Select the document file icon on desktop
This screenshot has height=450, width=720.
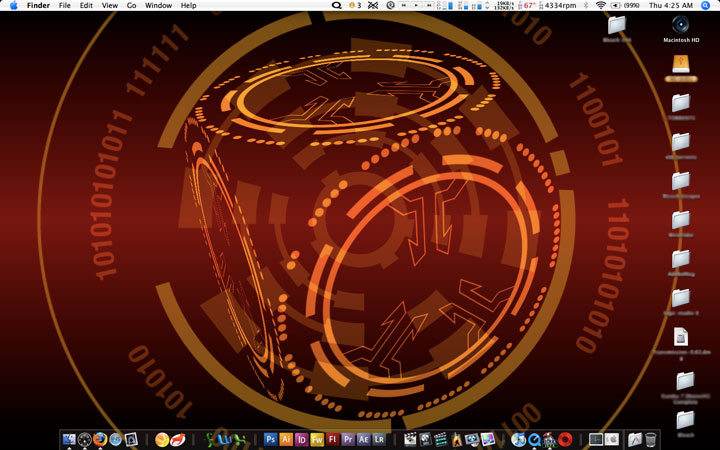point(681,337)
